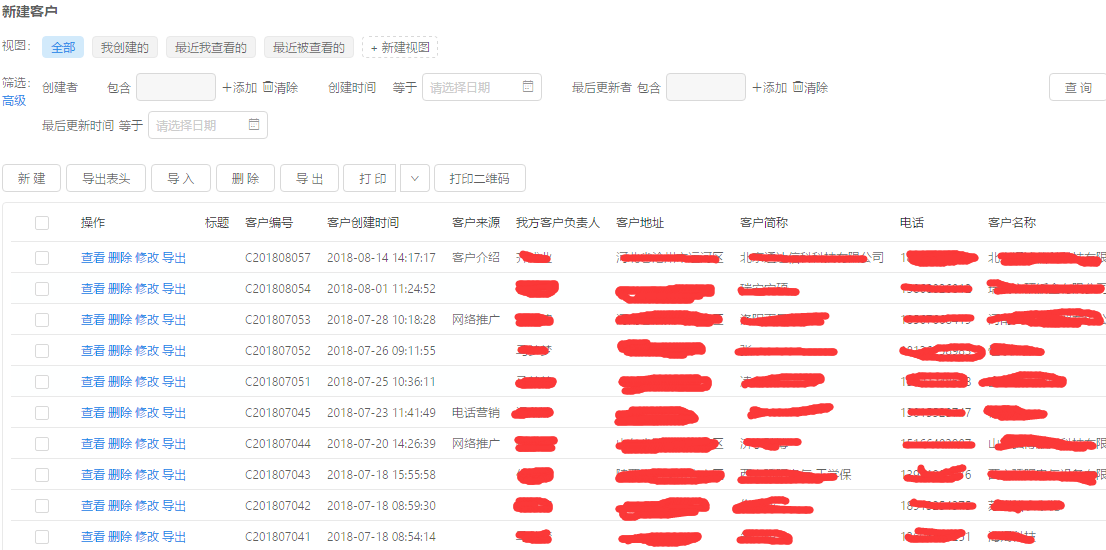Click 修改 in row C201807045
1106x550 pixels.
coord(147,412)
